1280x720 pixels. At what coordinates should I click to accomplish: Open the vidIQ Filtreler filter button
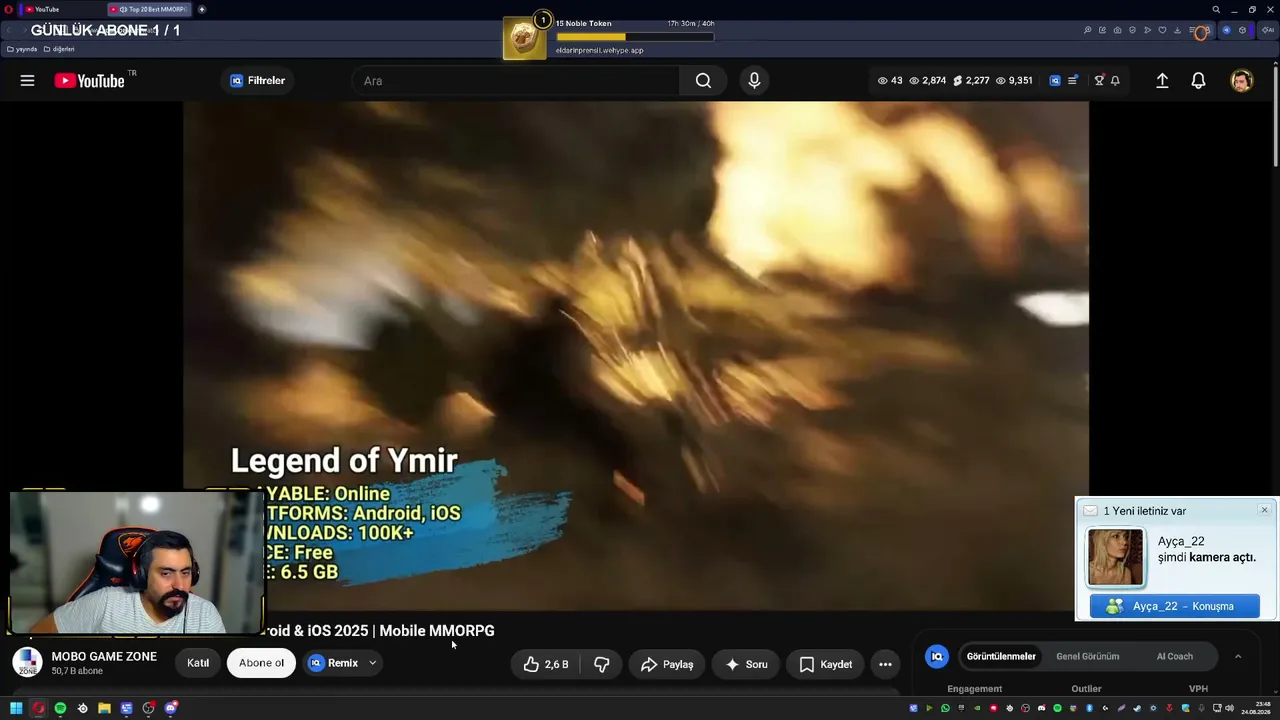pyautogui.click(x=257, y=81)
